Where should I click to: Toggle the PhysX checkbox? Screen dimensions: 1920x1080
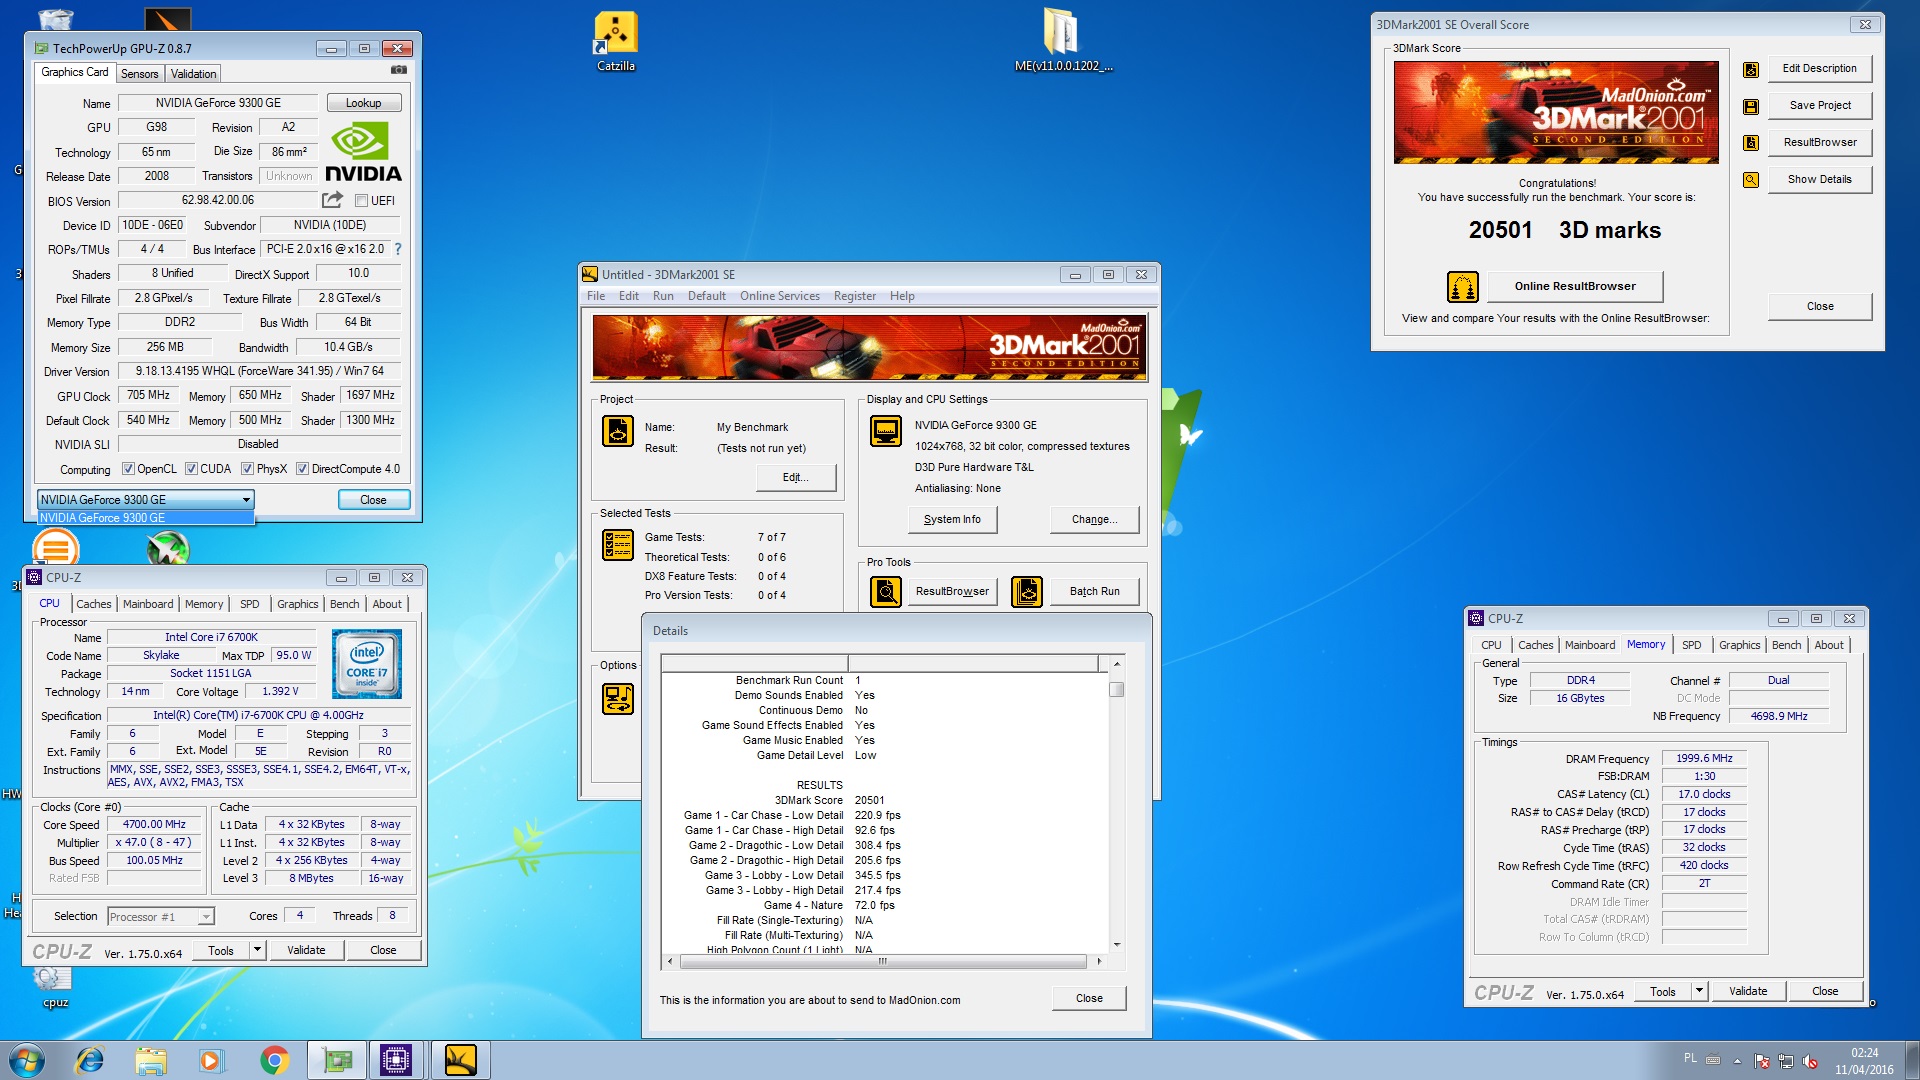(x=247, y=469)
